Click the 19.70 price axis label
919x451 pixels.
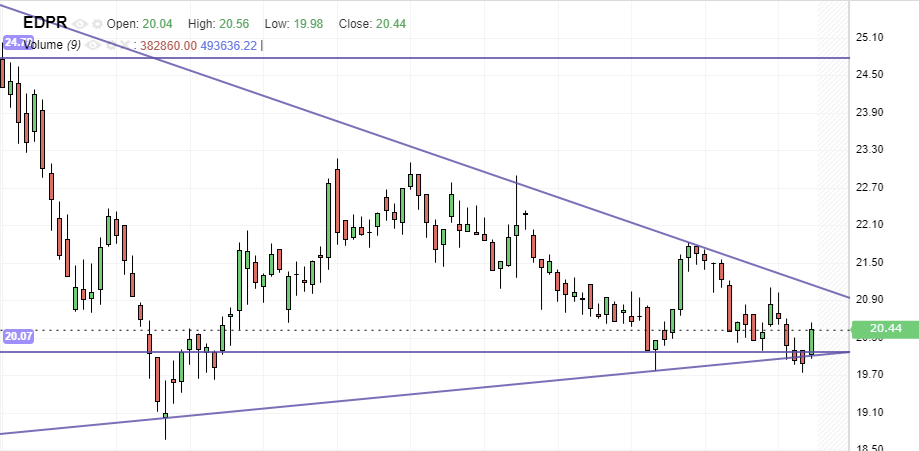coord(870,374)
